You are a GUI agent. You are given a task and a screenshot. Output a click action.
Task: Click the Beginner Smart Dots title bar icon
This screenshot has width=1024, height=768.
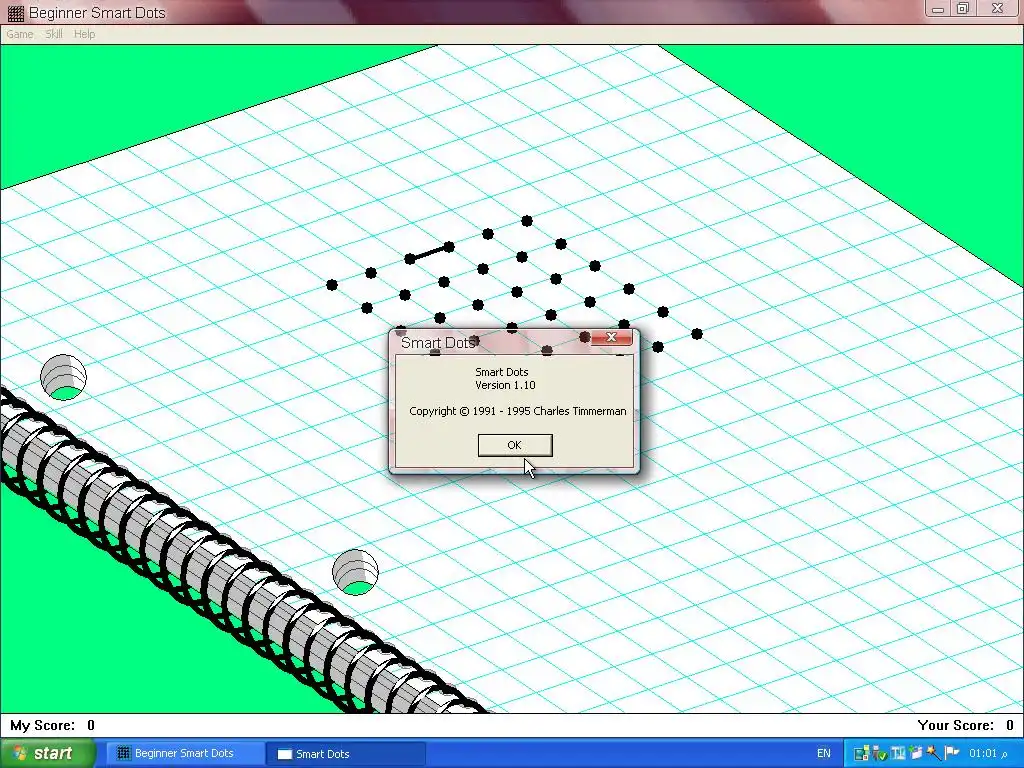coord(16,12)
